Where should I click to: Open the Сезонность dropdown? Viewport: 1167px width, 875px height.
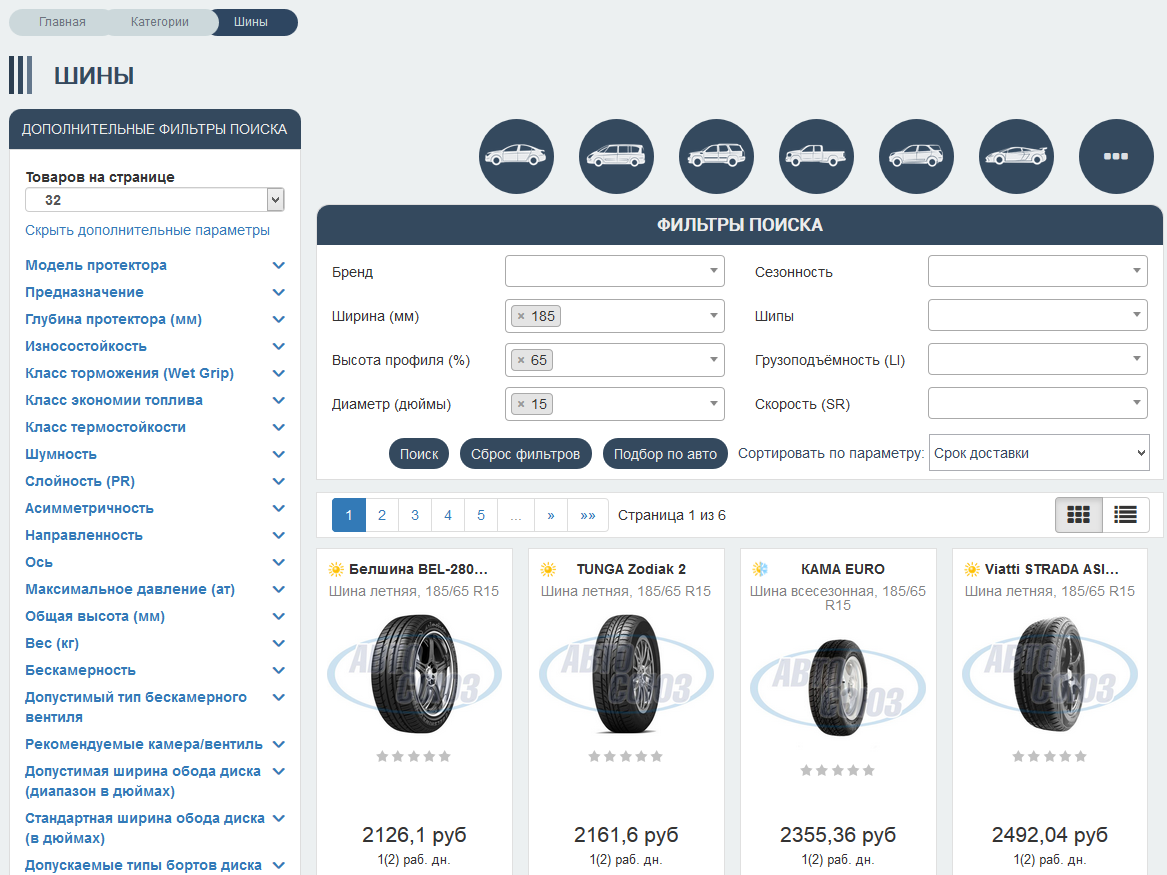[x=1037, y=271]
